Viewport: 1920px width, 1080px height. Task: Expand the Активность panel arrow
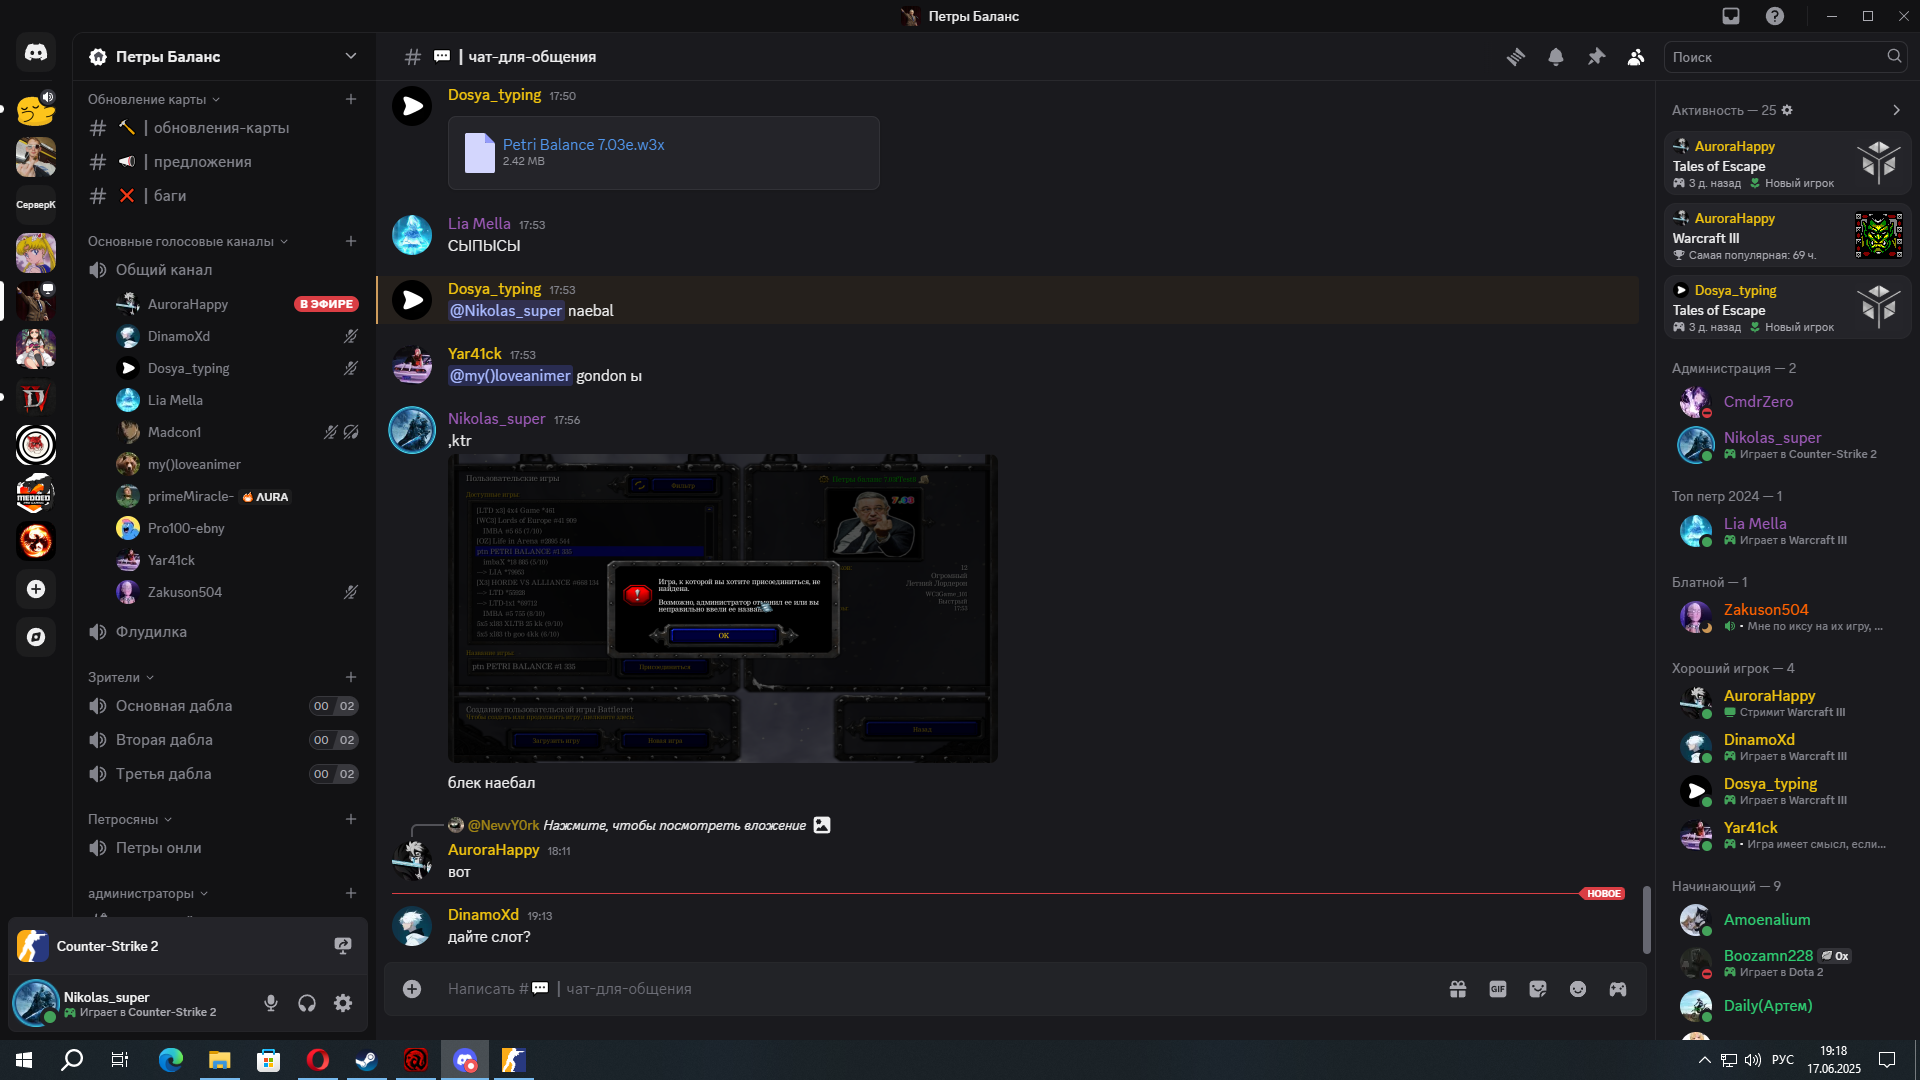point(1896,110)
